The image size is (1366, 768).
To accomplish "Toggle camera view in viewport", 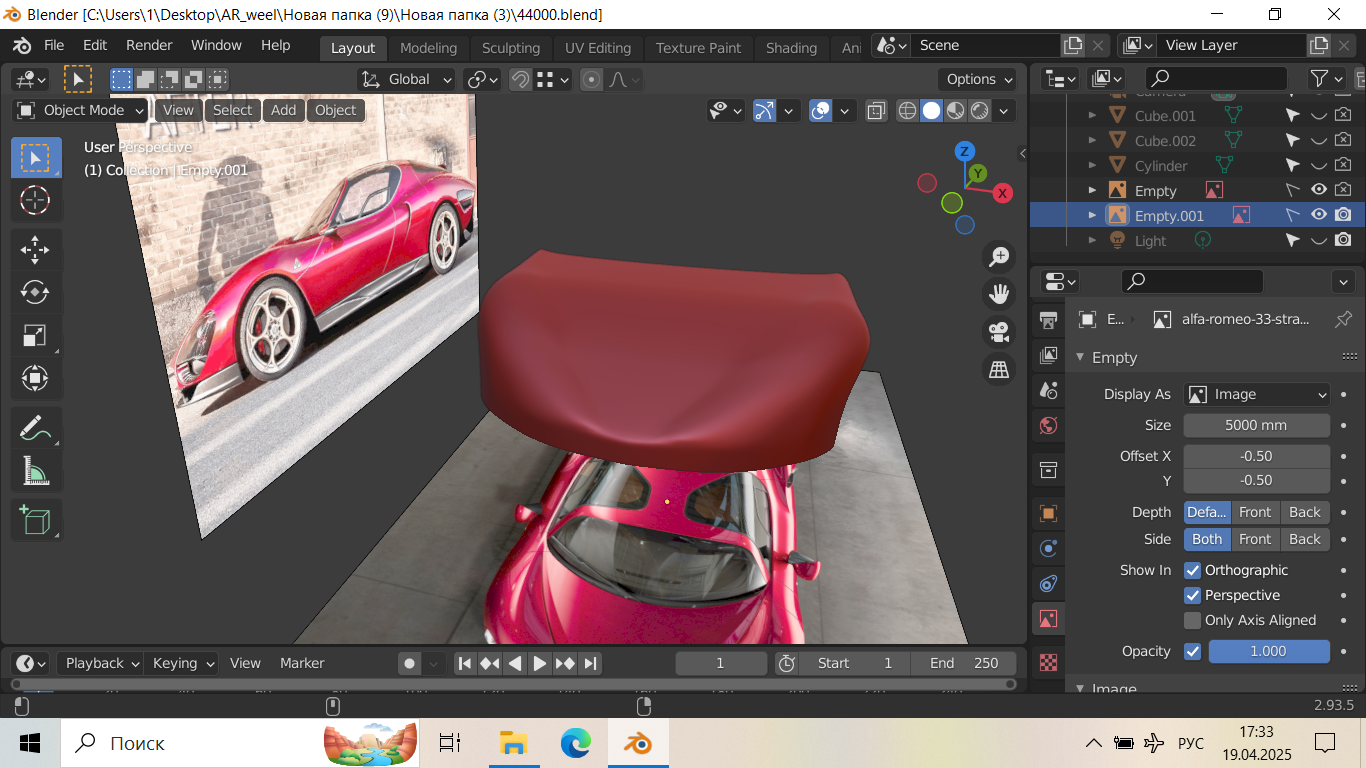I will tap(998, 332).
